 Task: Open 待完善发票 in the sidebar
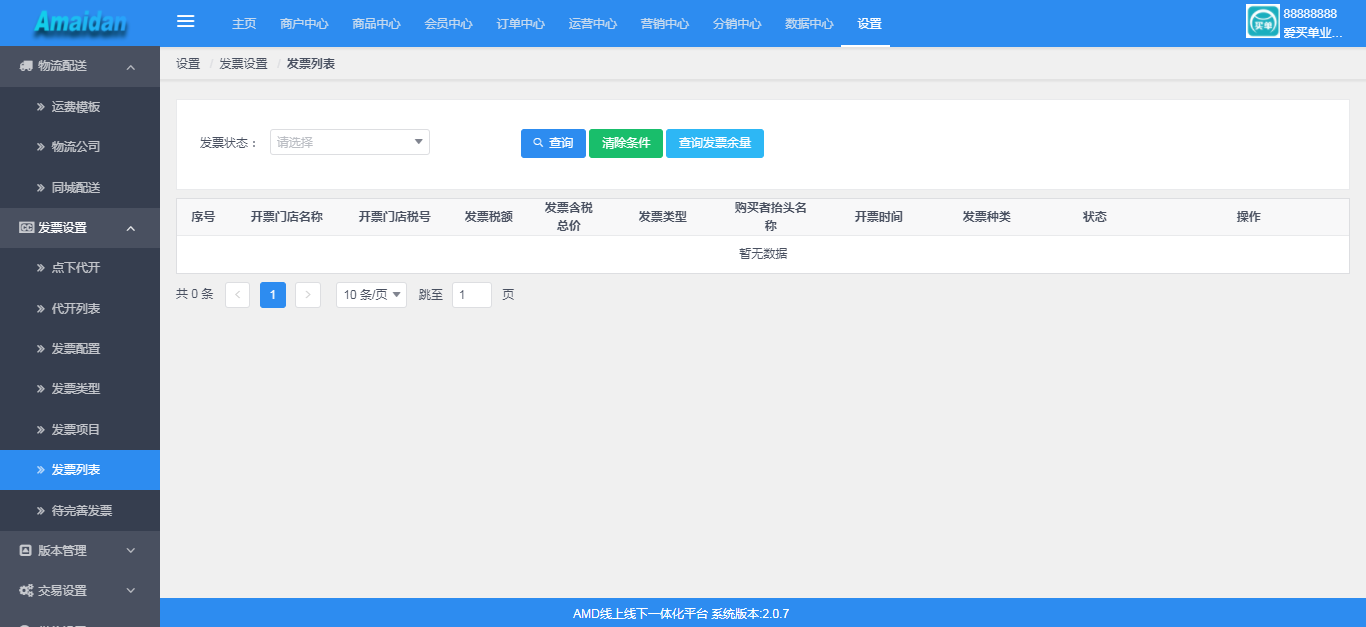[x=82, y=511]
